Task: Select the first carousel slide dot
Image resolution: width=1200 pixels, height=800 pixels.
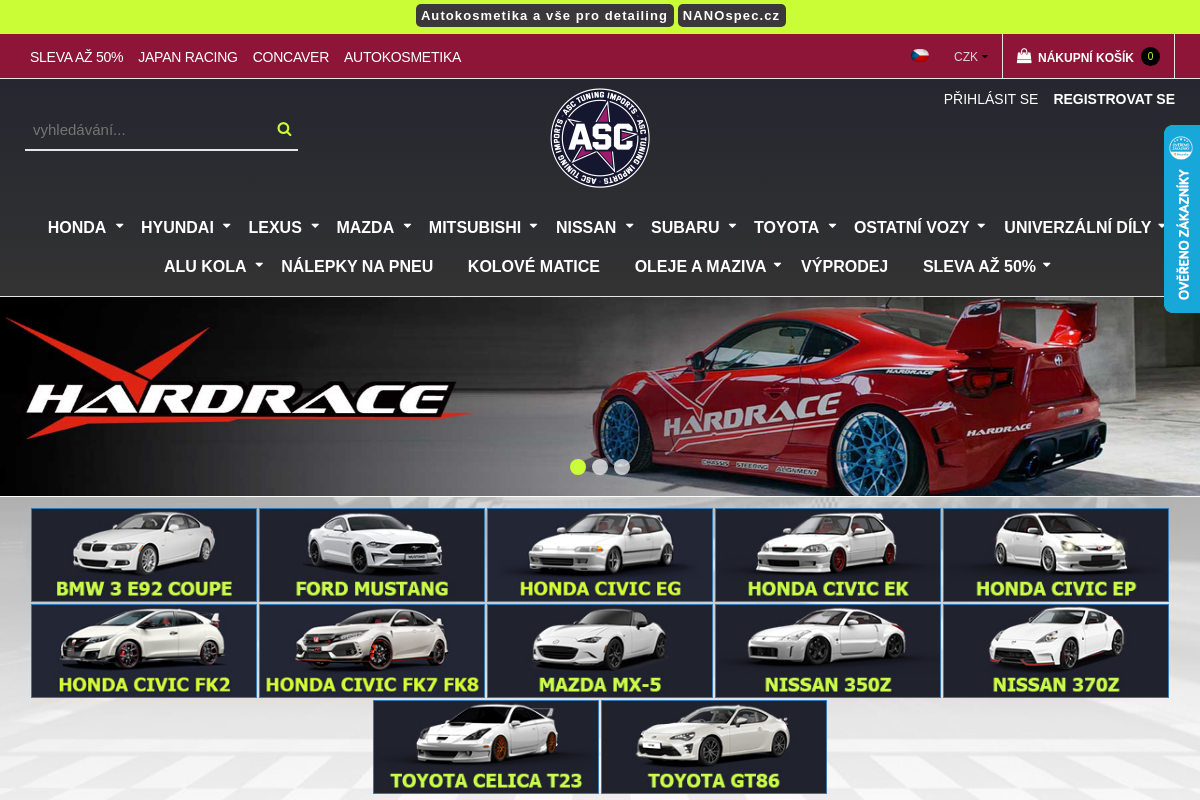Action: 578,467
